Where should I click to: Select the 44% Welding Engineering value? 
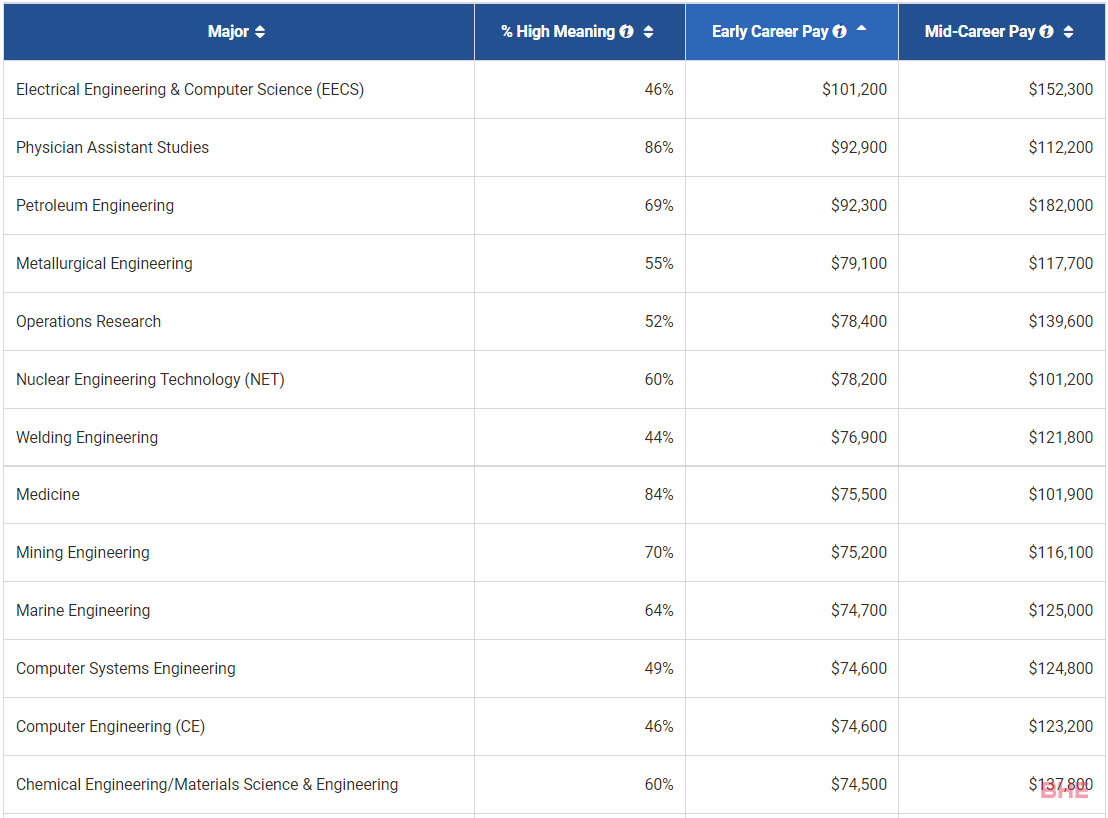point(659,437)
